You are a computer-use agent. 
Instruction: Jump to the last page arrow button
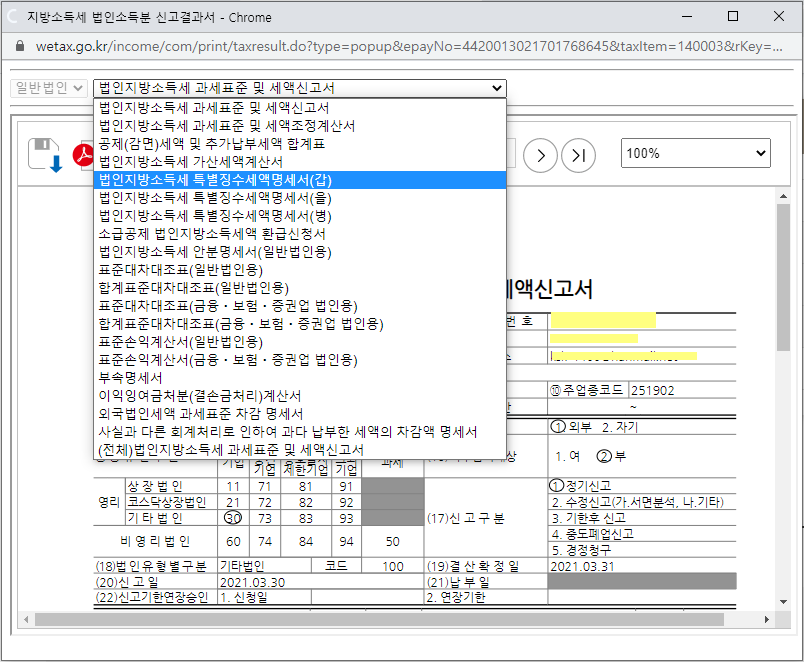point(578,154)
